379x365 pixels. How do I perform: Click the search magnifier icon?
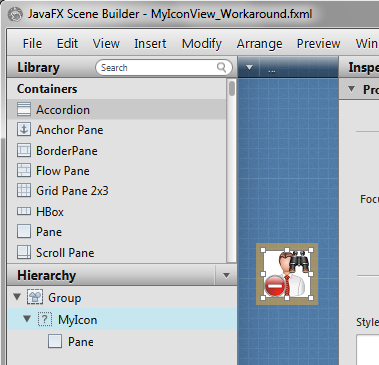(x=221, y=67)
